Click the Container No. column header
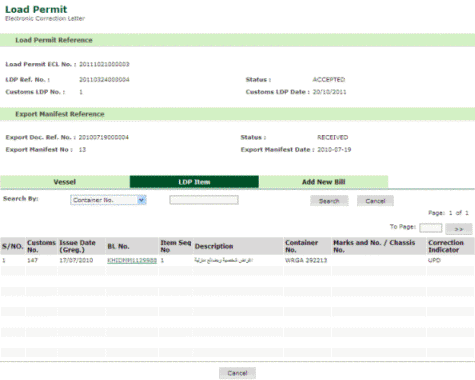 coord(307,246)
